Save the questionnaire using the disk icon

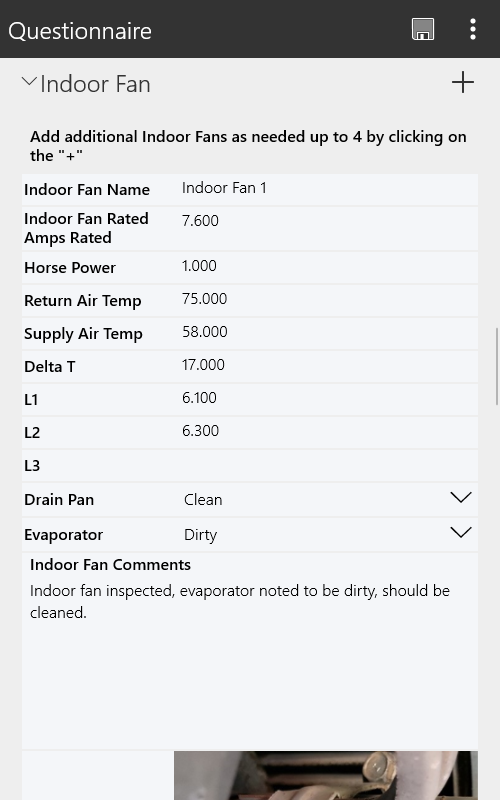[422, 29]
